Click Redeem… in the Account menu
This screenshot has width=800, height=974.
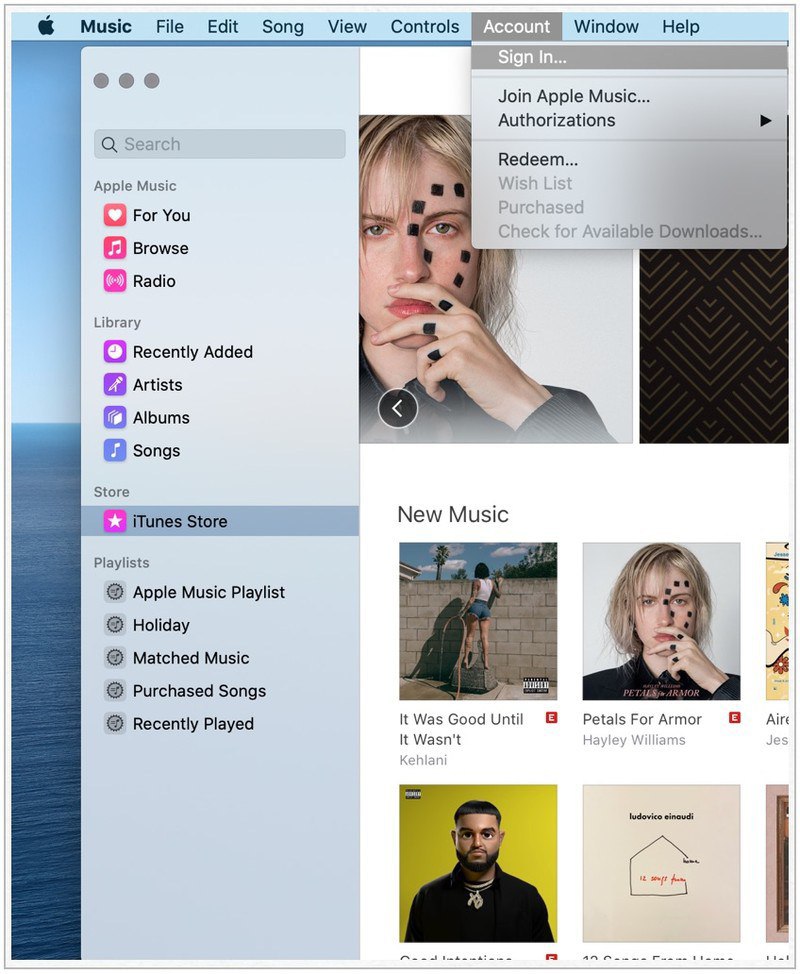coord(538,159)
